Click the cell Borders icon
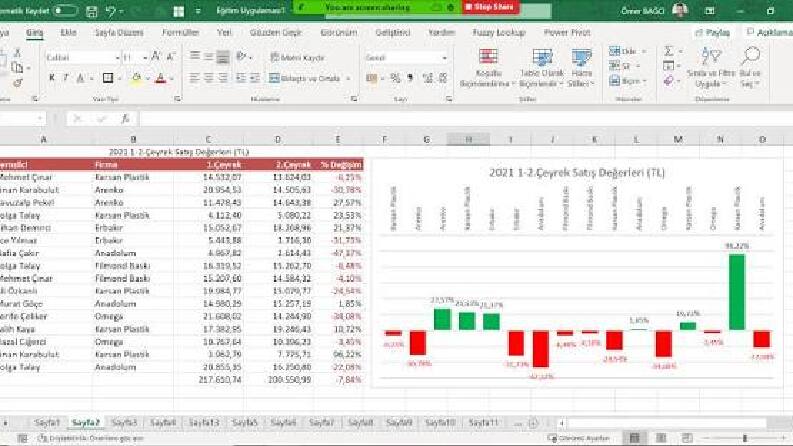Image resolution: width=793 pixels, height=446 pixels. (108, 78)
